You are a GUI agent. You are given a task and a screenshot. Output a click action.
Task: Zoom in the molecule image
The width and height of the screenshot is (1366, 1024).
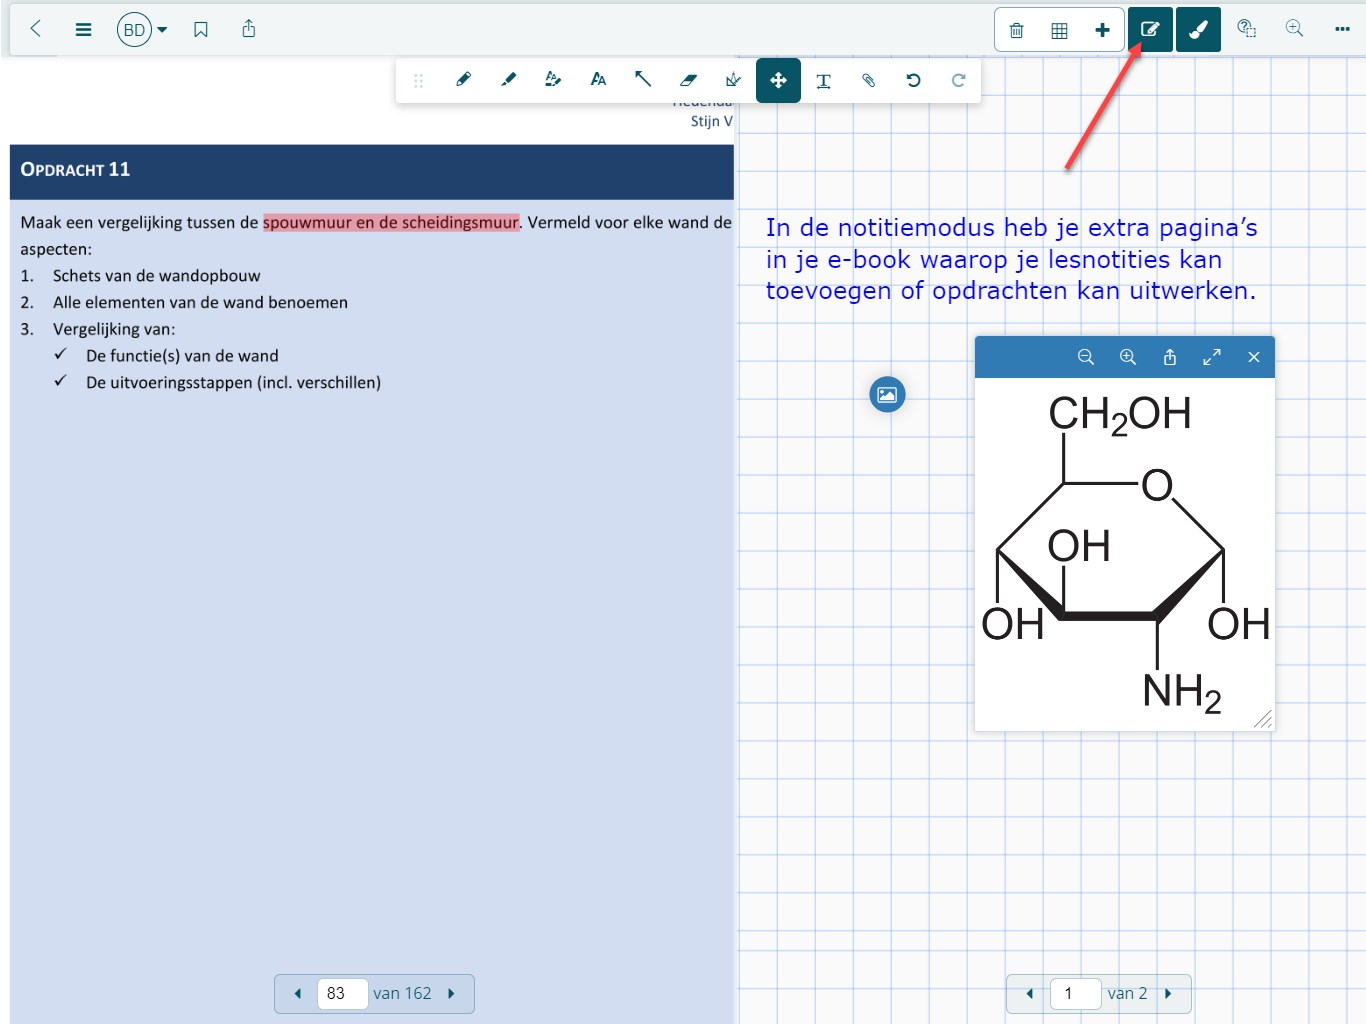pos(1128,357)
